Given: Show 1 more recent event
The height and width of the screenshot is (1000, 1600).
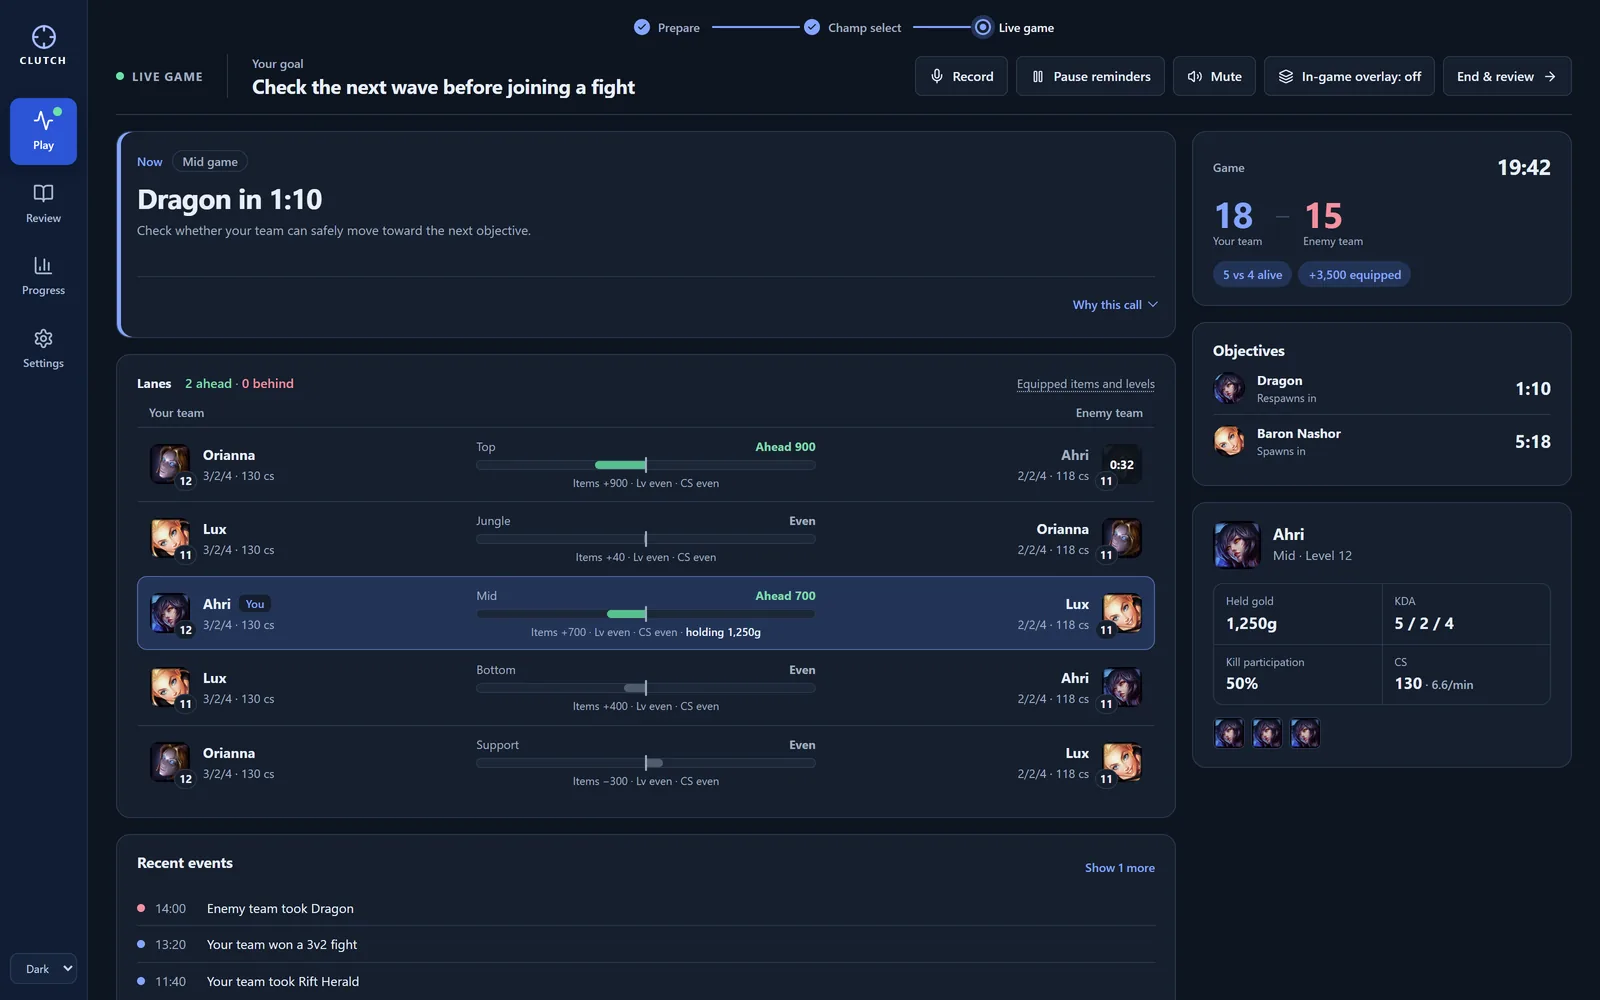Looking at the screenshot, I should point(1119,868).
